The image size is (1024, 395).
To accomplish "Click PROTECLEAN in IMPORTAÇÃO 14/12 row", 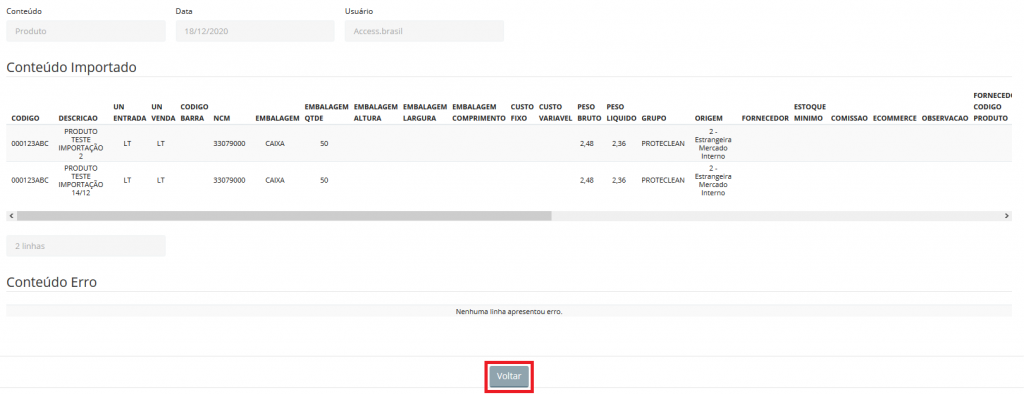I will coord(663,180).
